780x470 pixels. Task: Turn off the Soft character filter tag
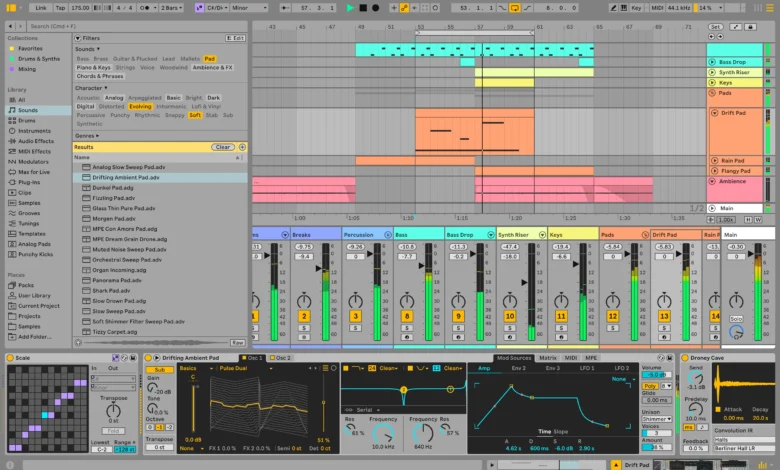point(195,115)
